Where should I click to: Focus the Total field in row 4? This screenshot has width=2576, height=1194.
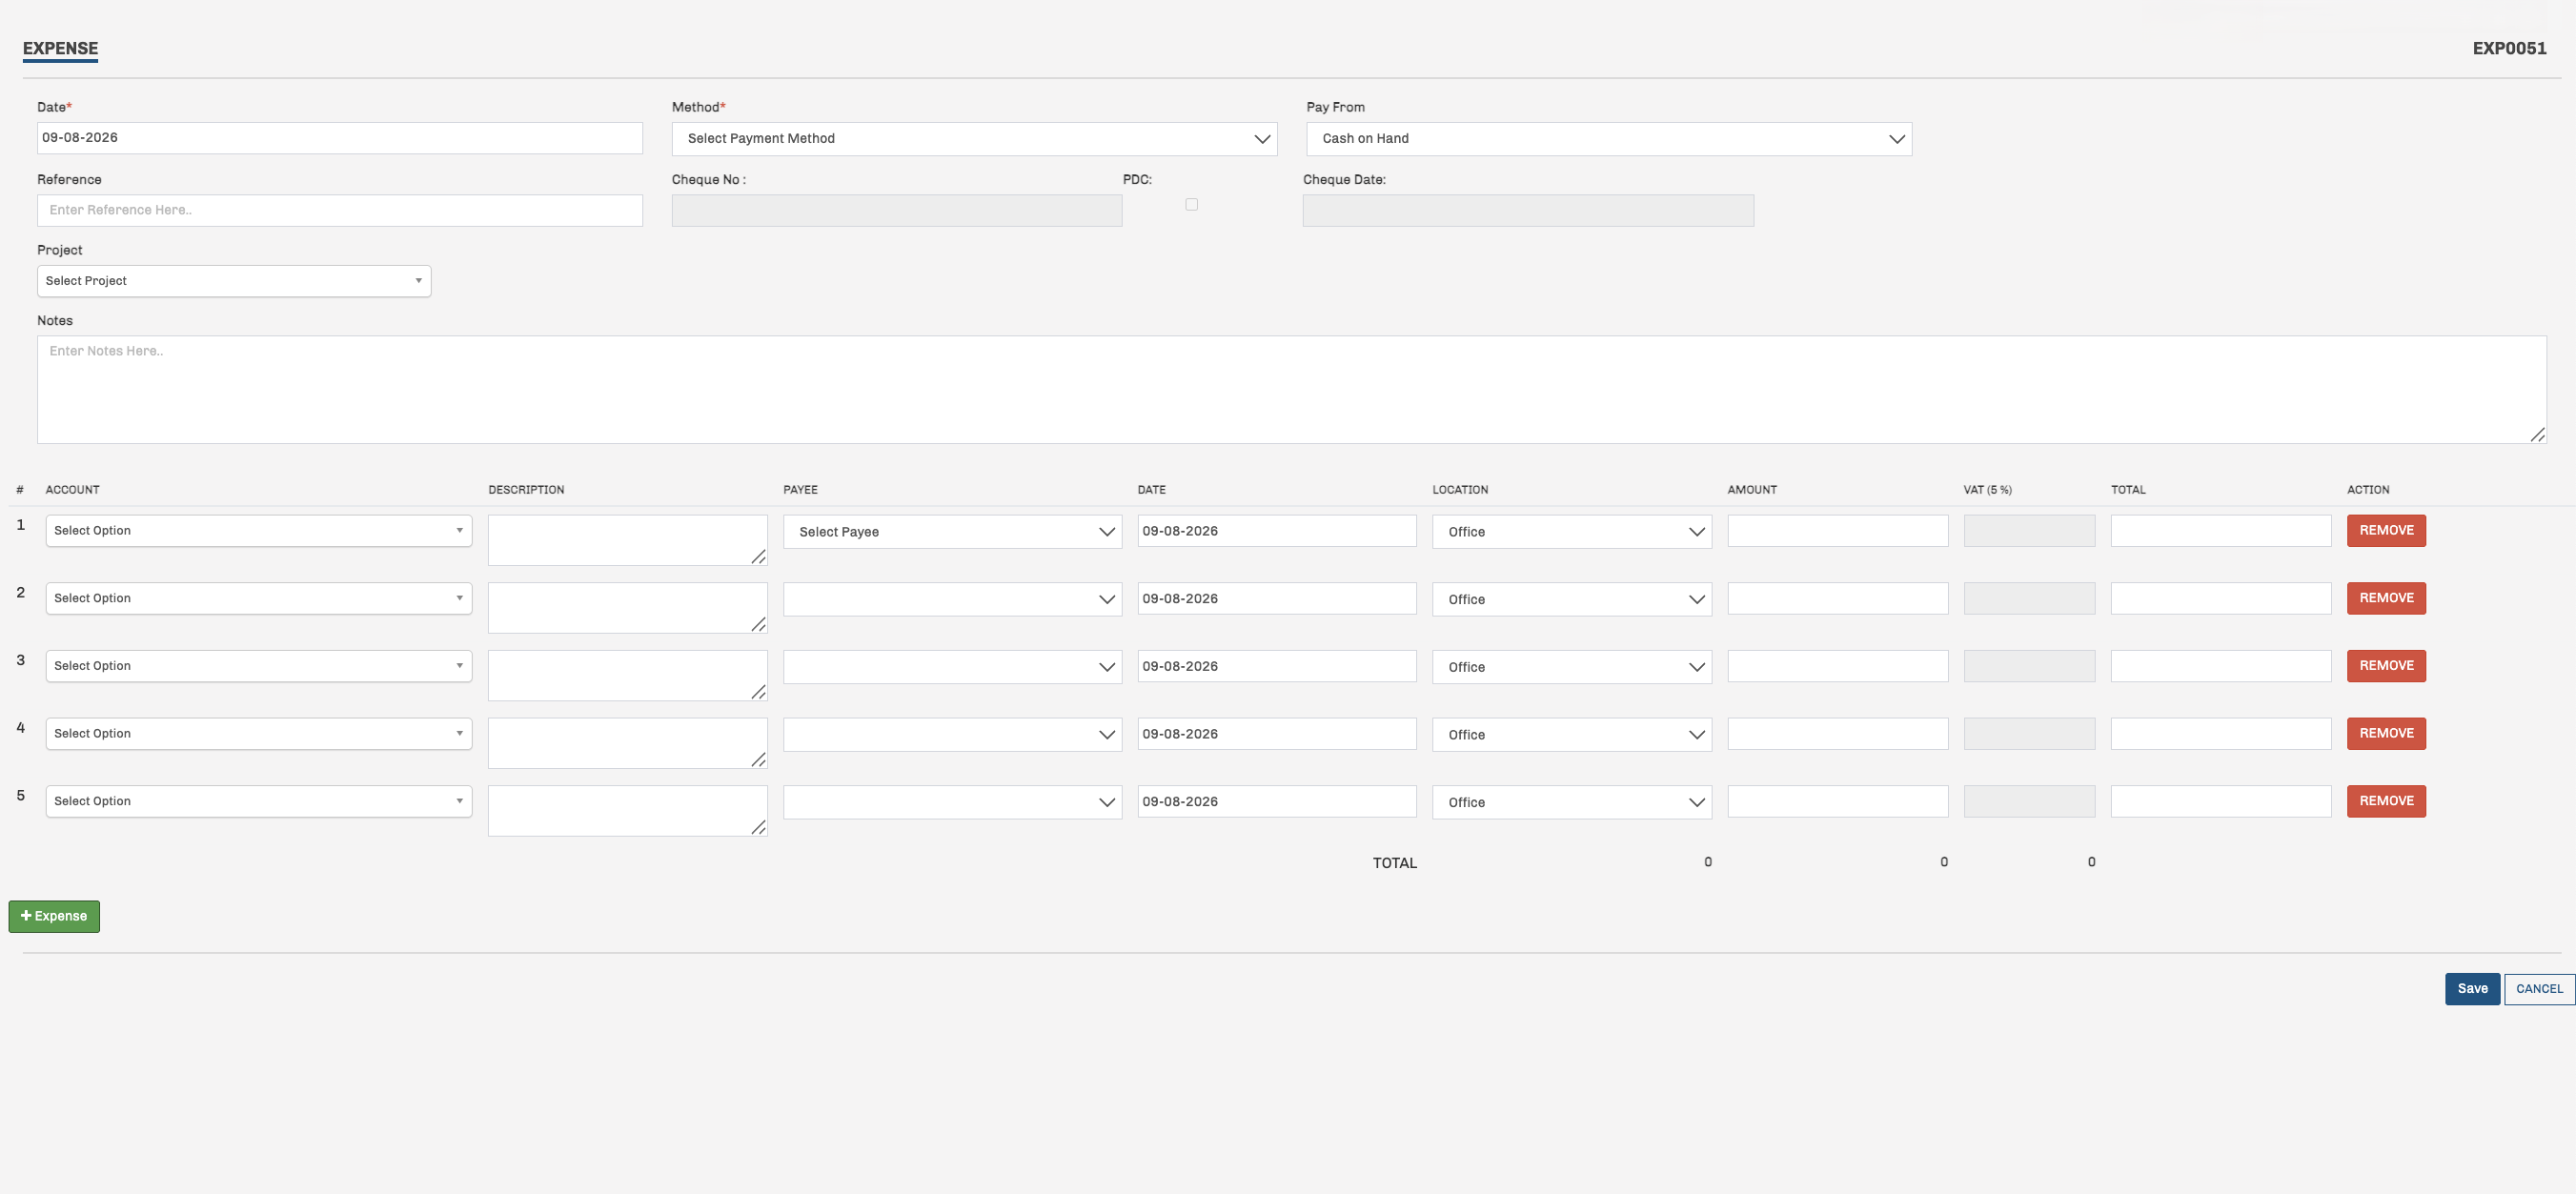pos(2220,734)
